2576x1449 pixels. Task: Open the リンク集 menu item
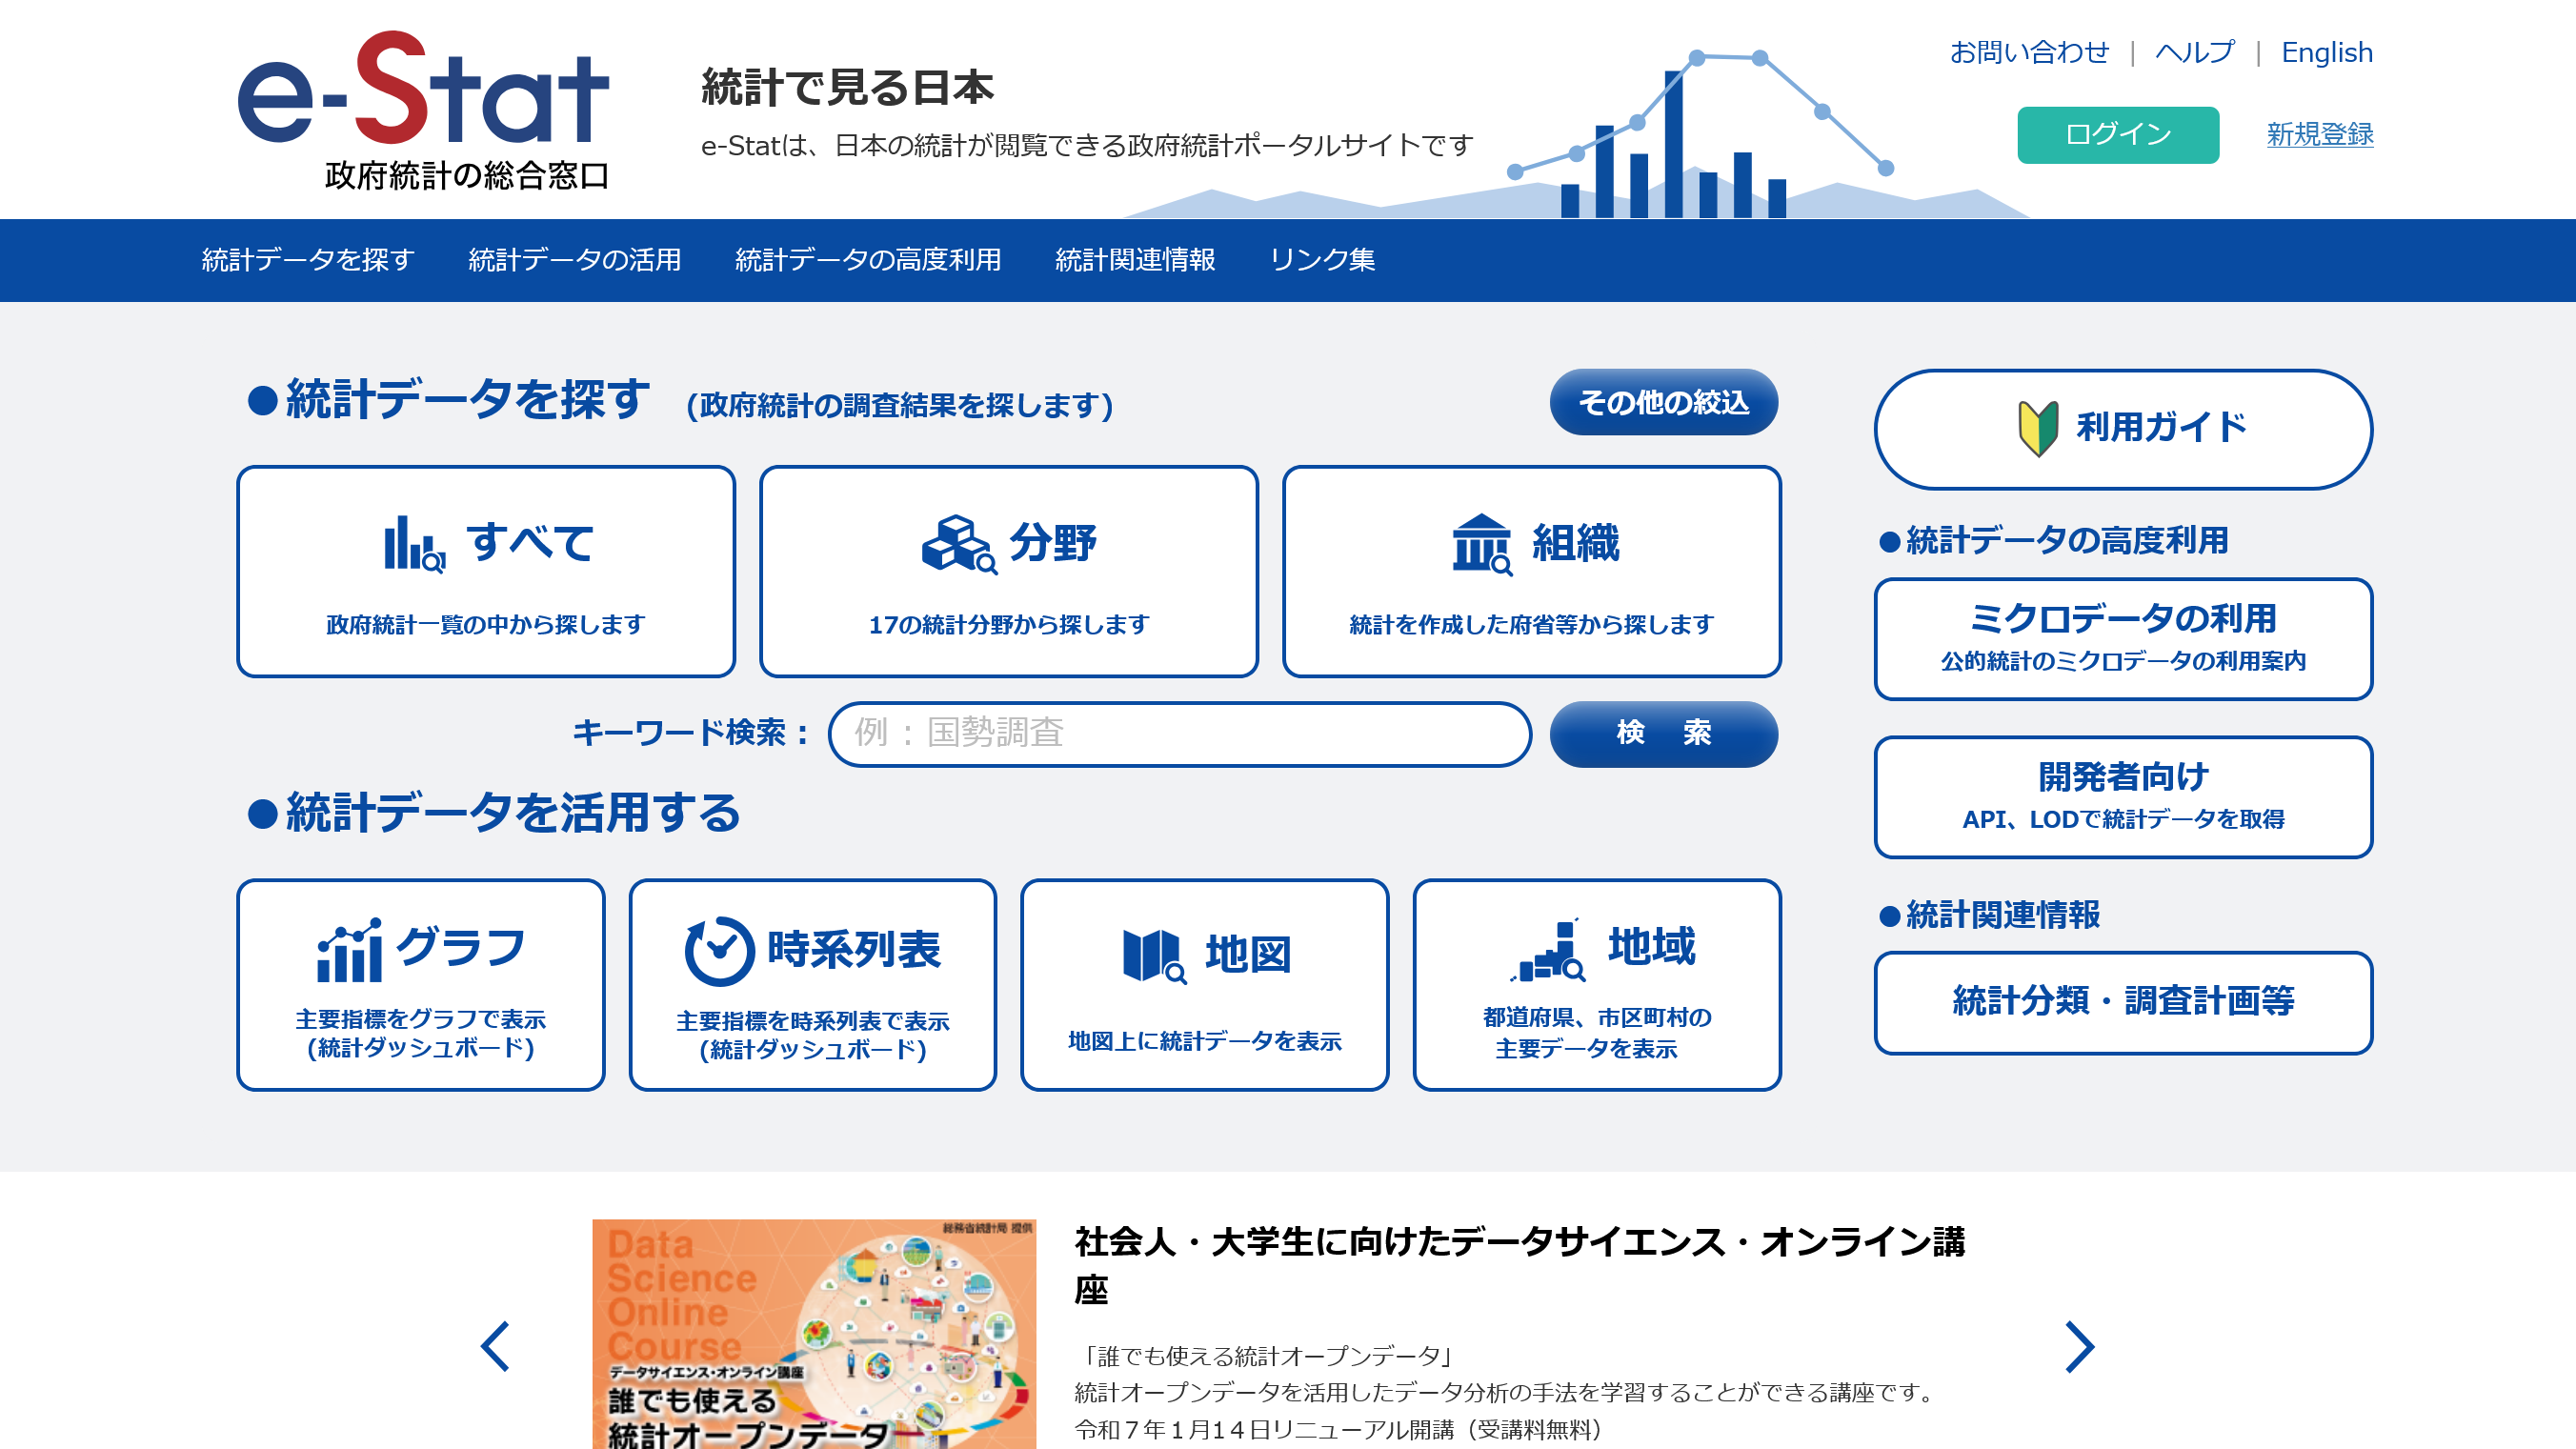1321,260
